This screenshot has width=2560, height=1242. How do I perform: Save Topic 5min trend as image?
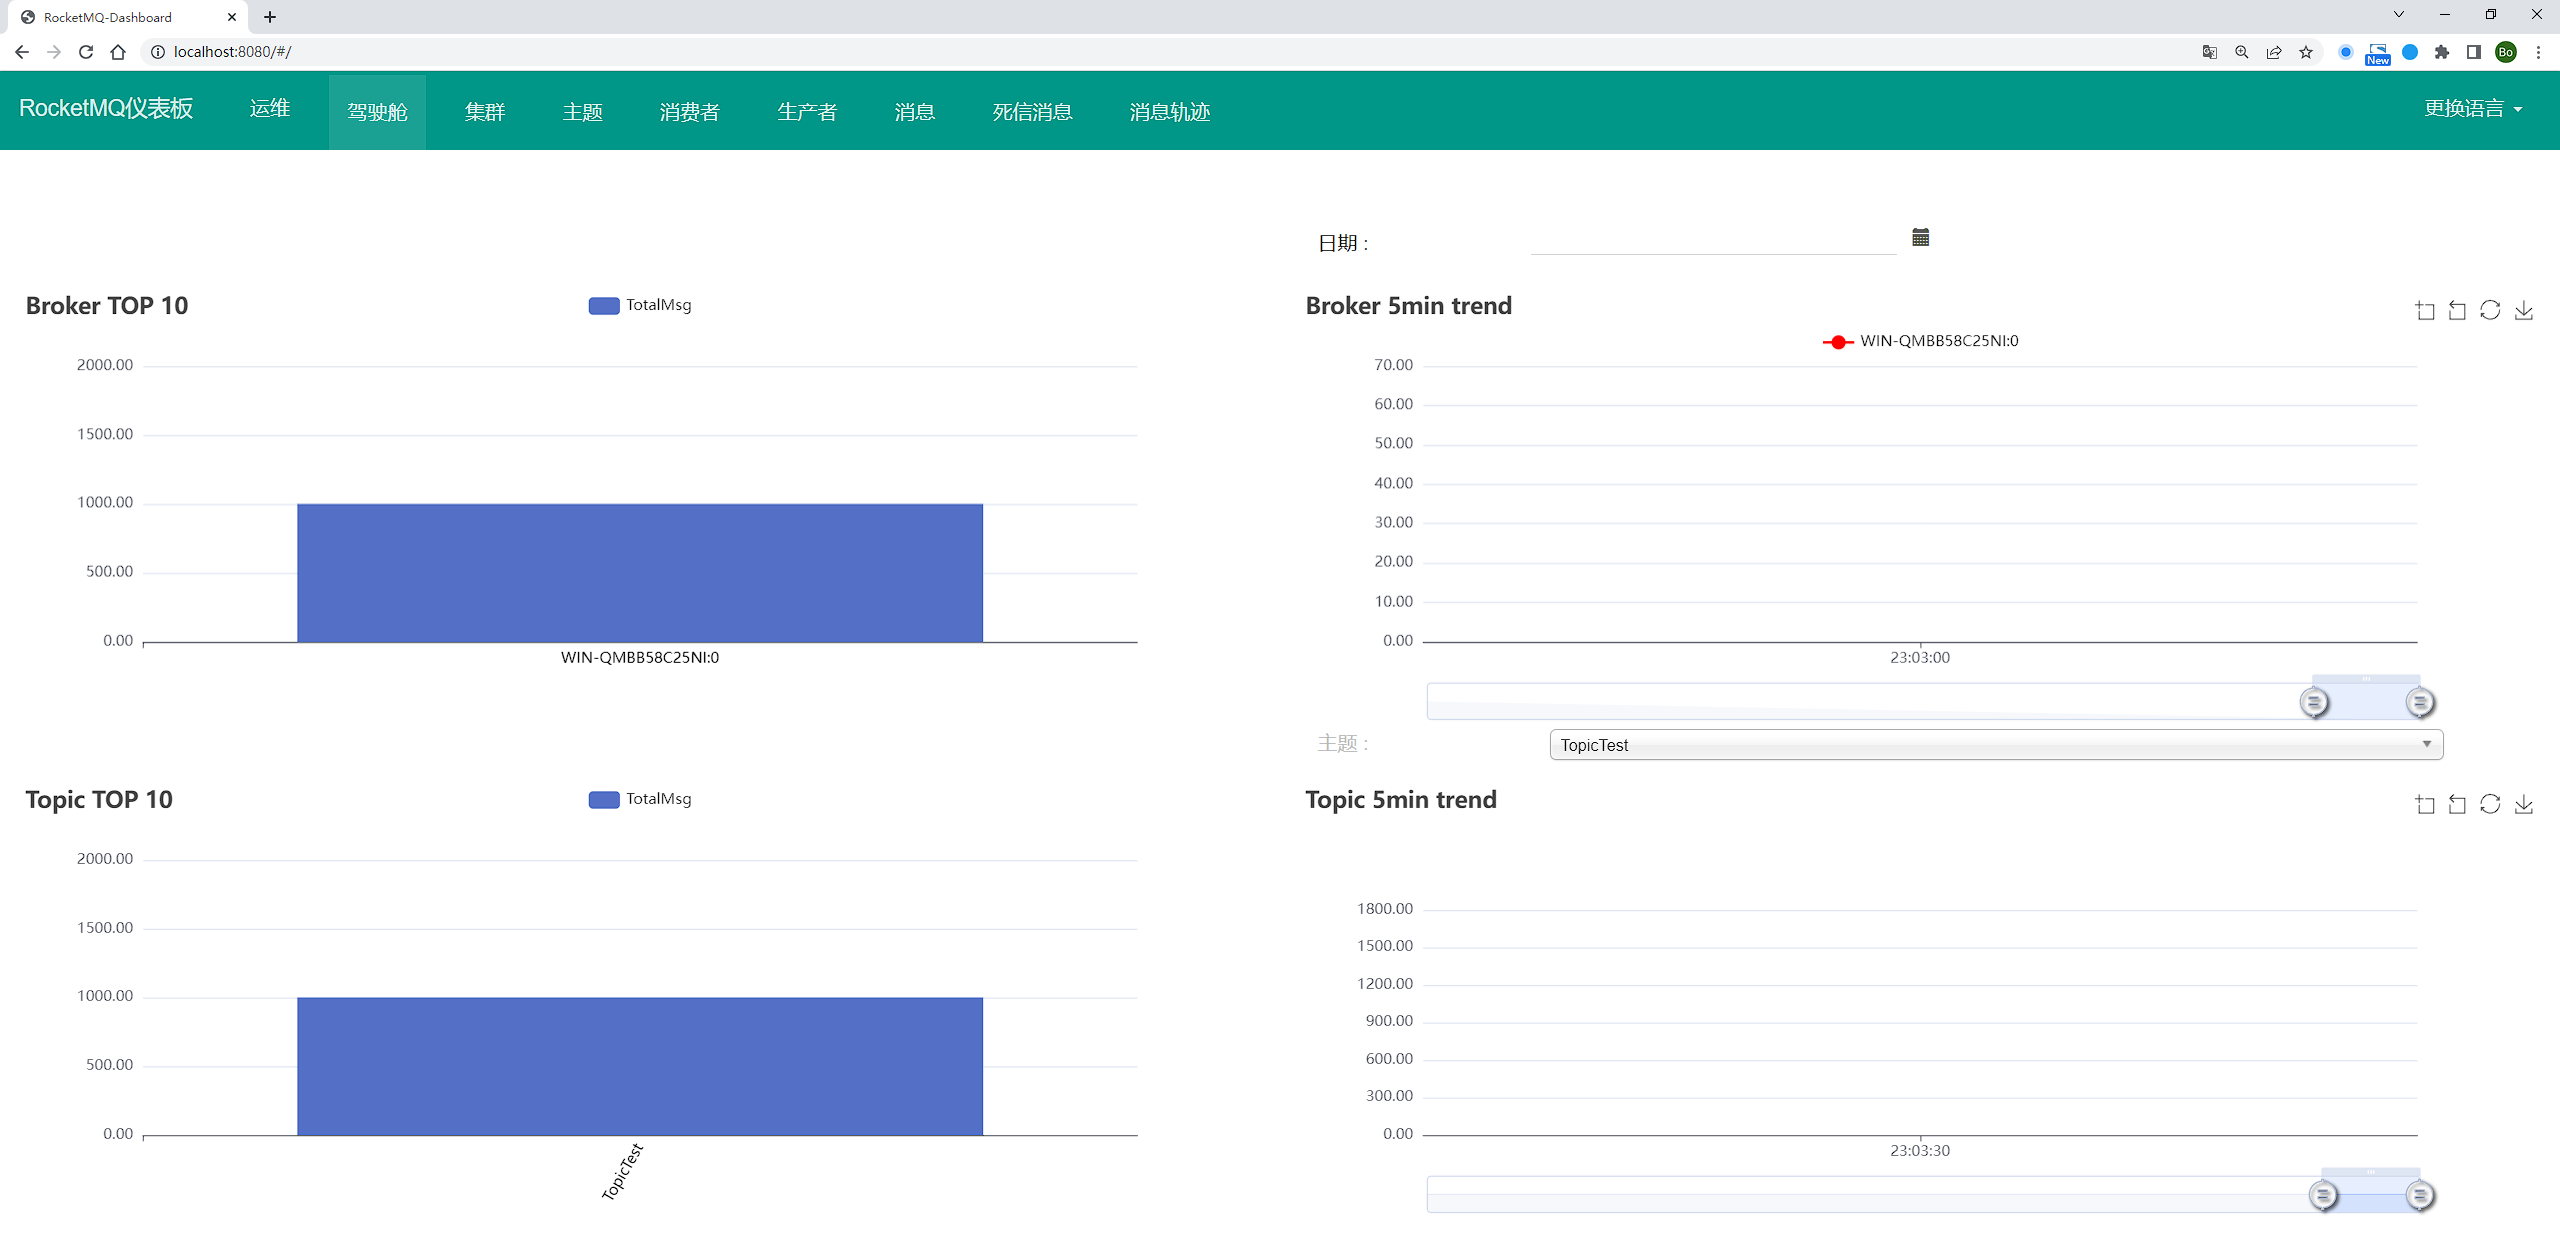point(2523,804)
